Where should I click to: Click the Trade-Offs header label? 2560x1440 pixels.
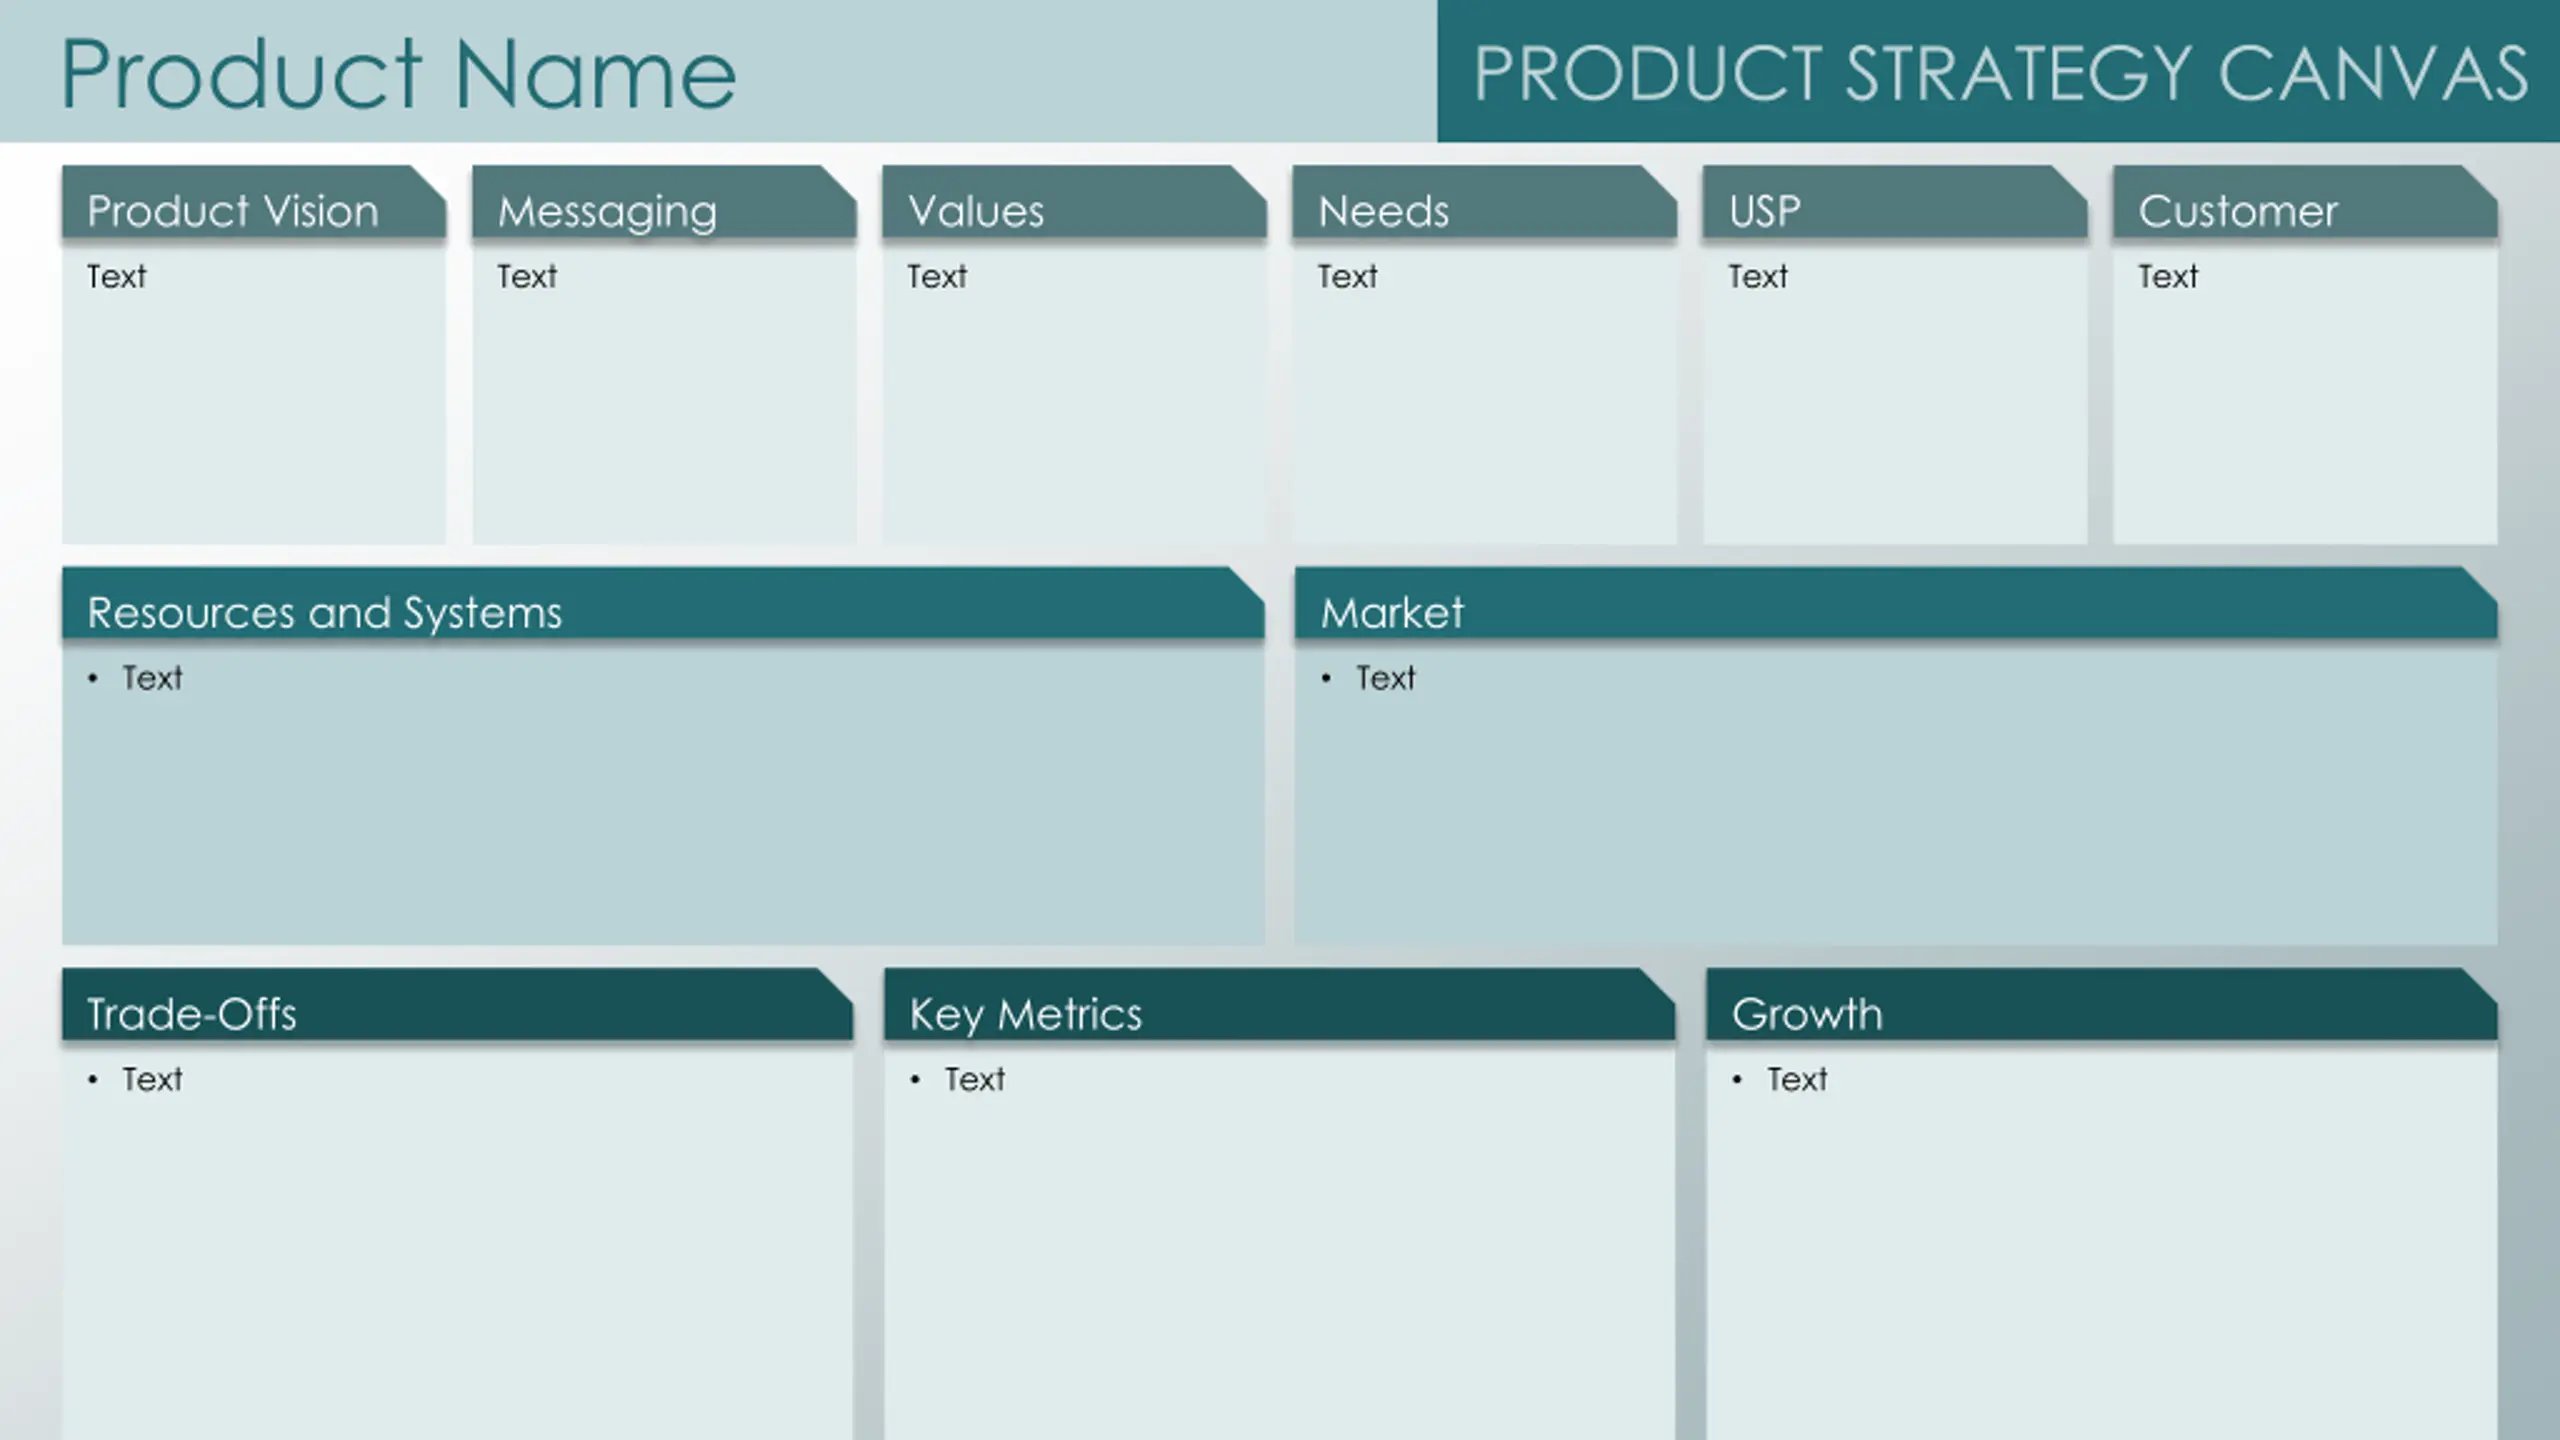[x=192, y=1013]
